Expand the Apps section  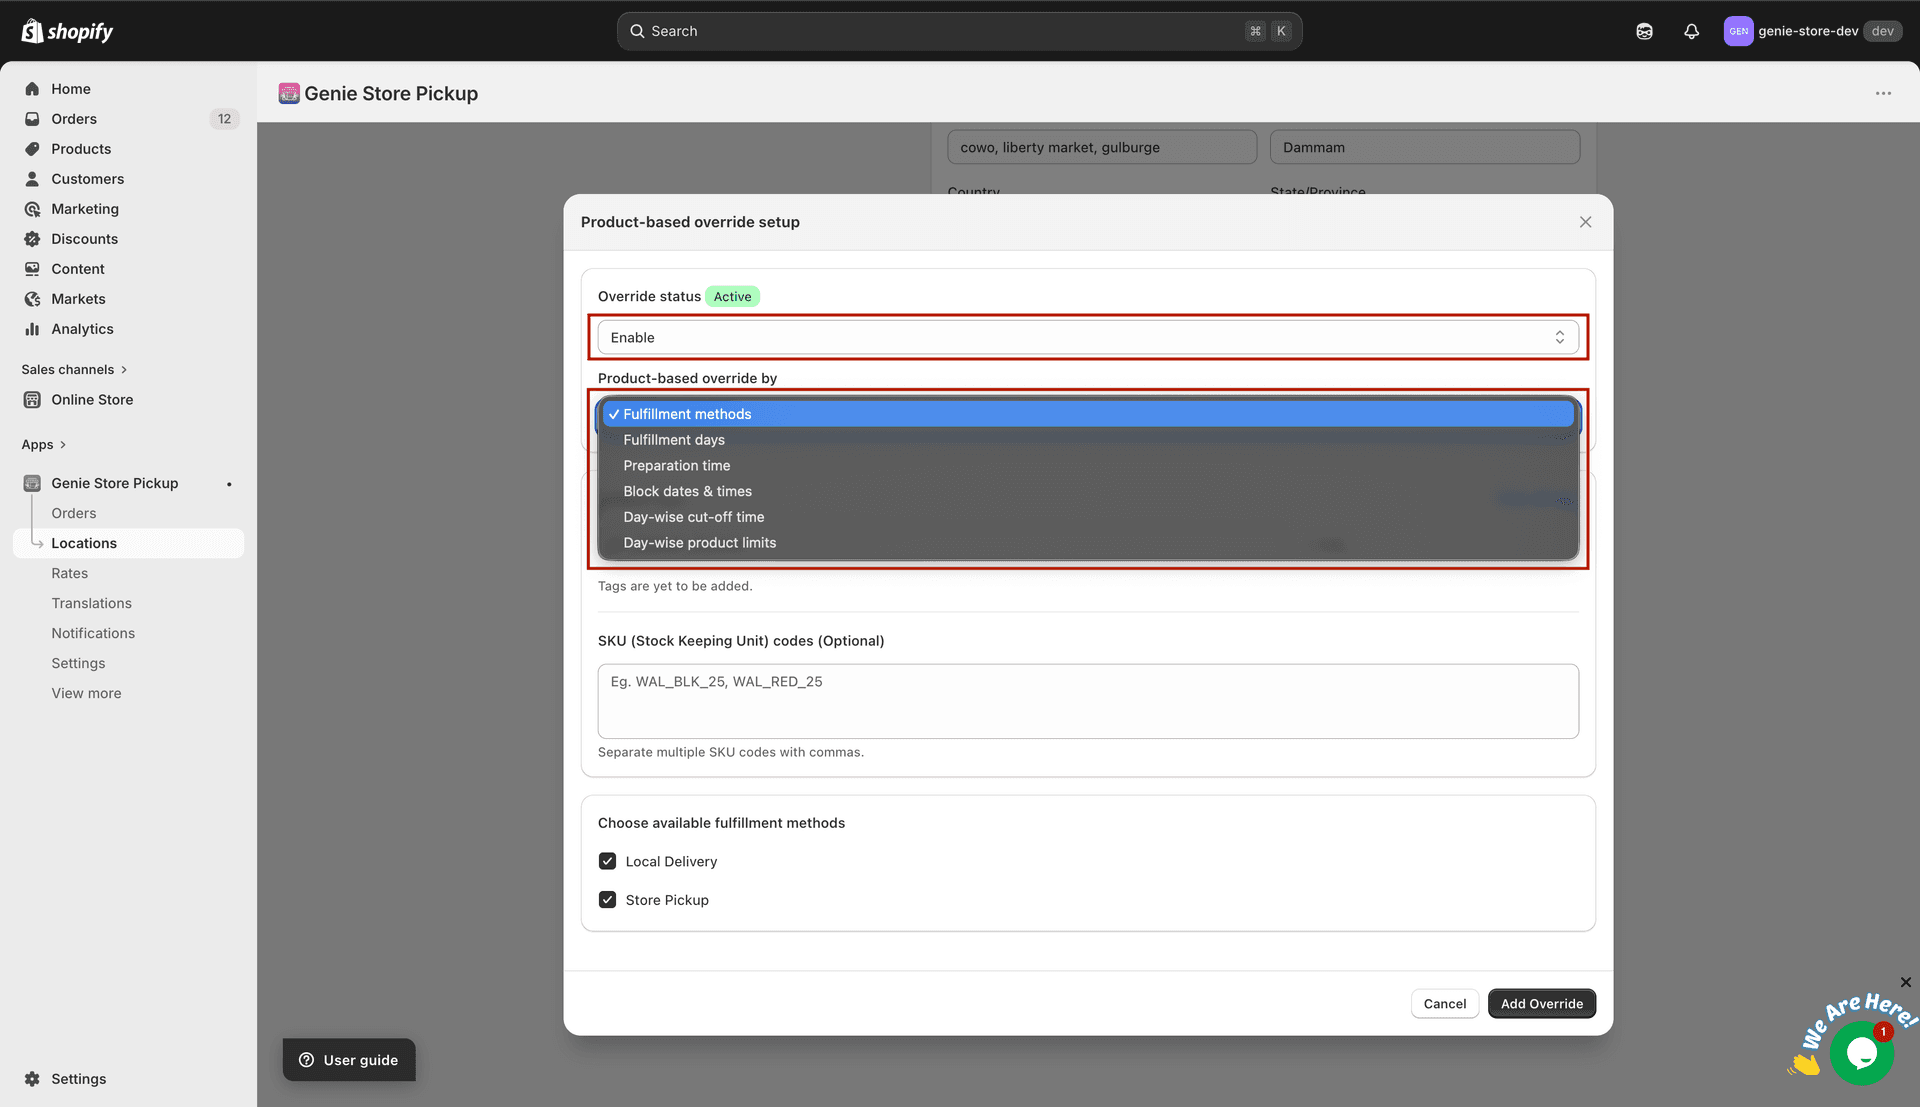tap(43, 445)
